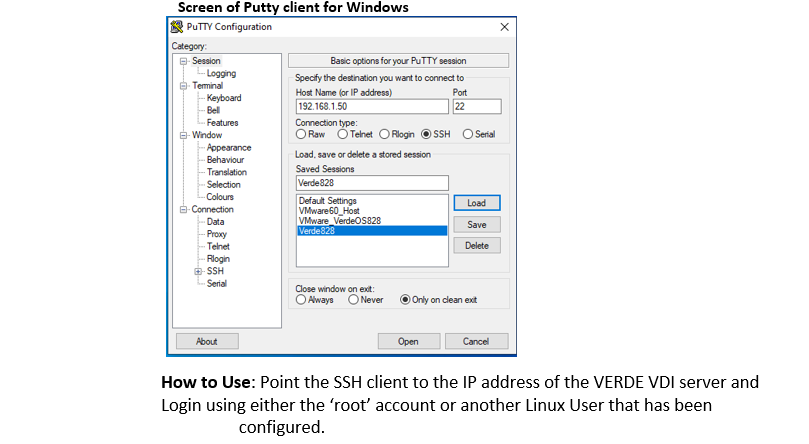Viewport: 809px width, 444px height.
Task: Open the Behaviour category
Action: (x=225, y=160)
